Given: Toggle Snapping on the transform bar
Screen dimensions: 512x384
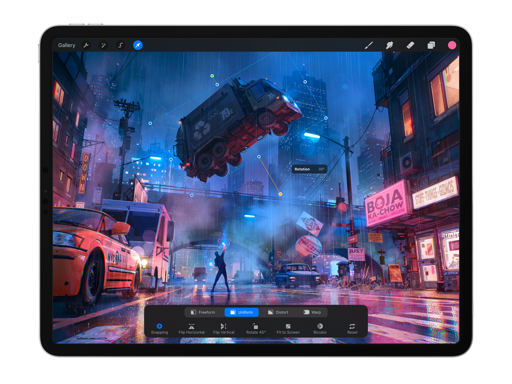Looking at the screenshot, I should [159, 328].
